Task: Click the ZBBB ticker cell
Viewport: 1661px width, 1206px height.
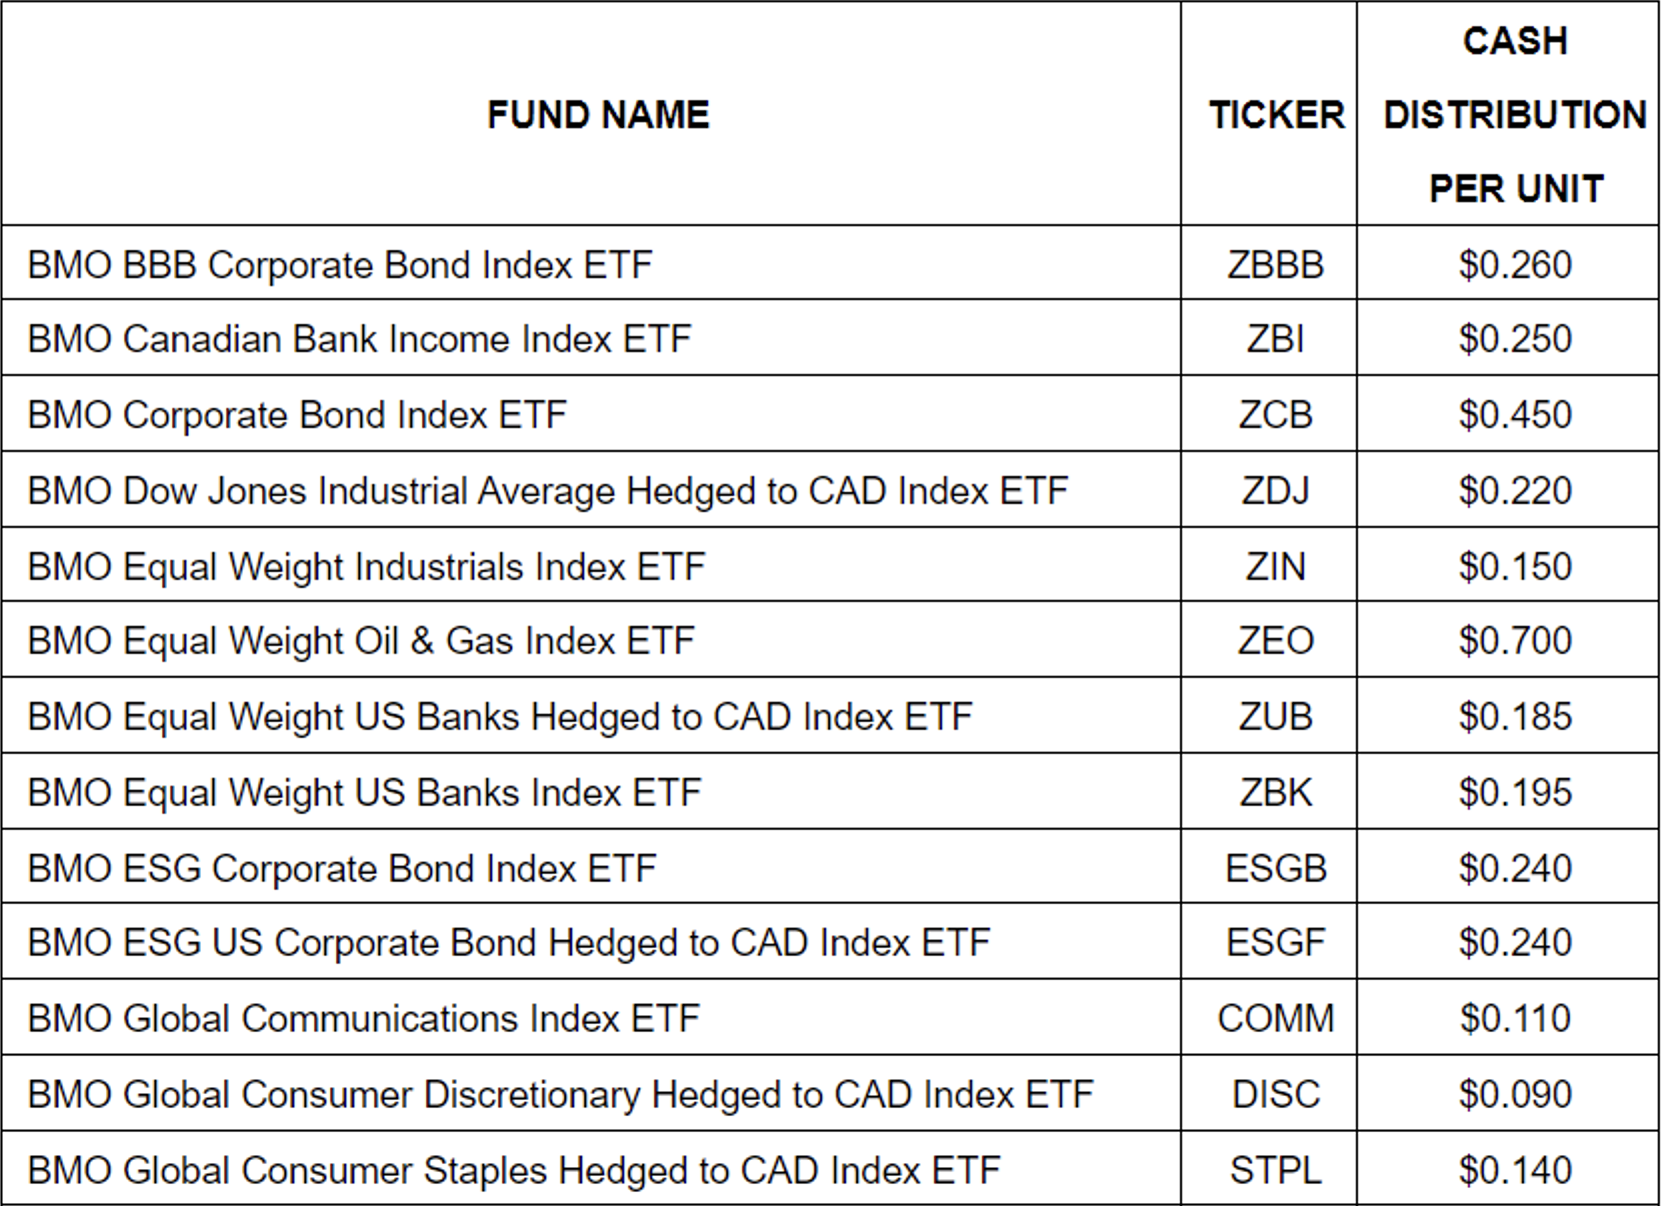Action: pyautogui.click(x=1275, y=265)
